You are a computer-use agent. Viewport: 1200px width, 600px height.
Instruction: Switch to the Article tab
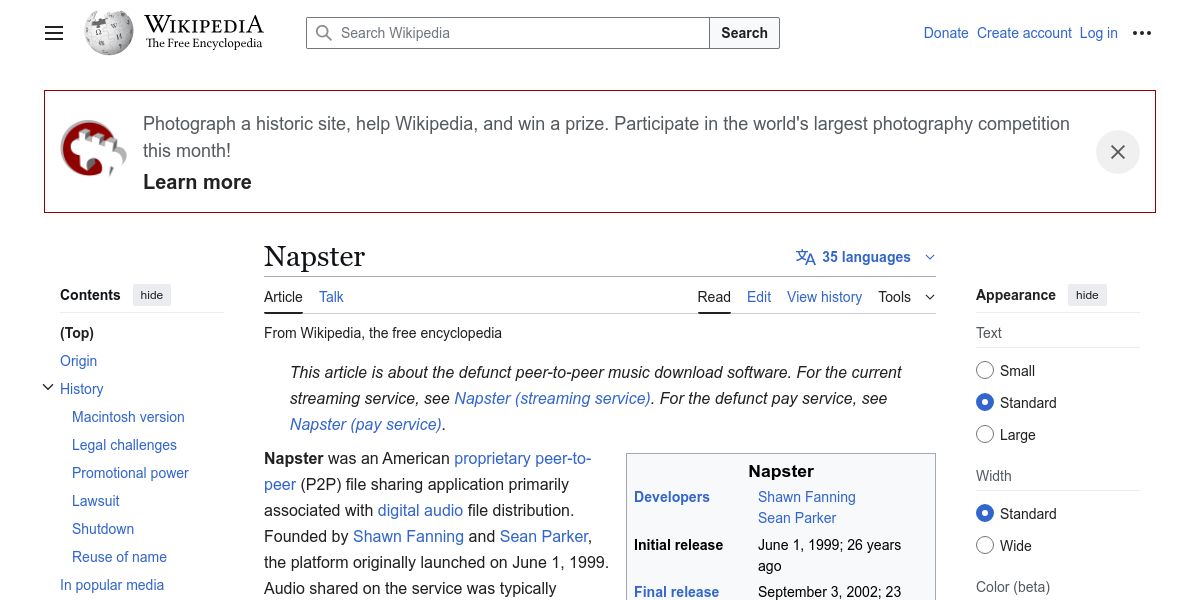(x=283, y=297)
